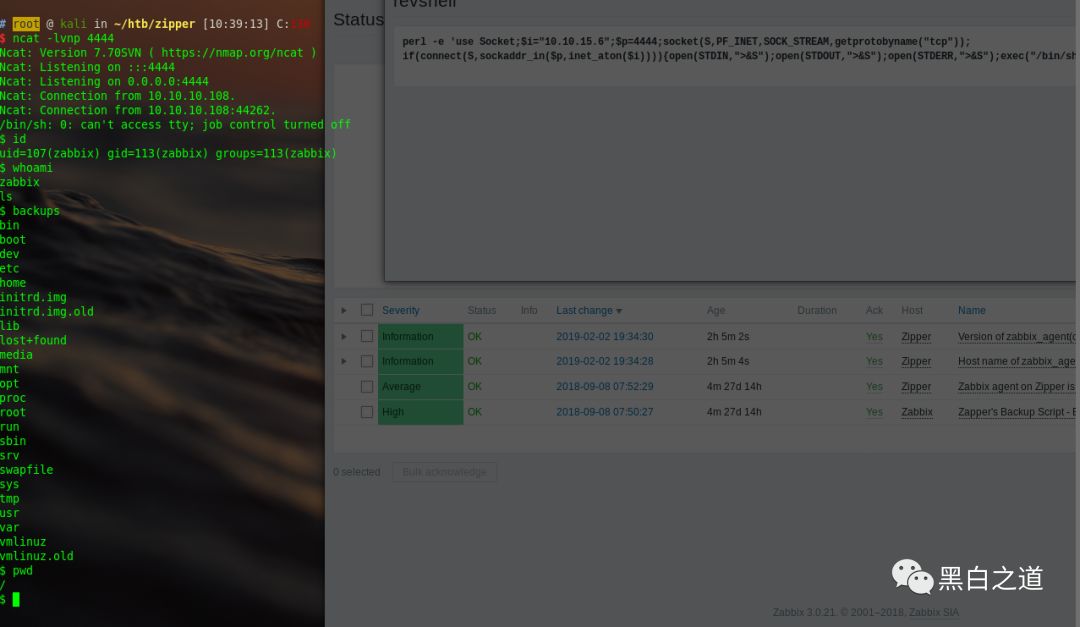Check the box for the 19:34:28 Information row
The width and height of the screenshot is (1080, 627).
point(367,361)
